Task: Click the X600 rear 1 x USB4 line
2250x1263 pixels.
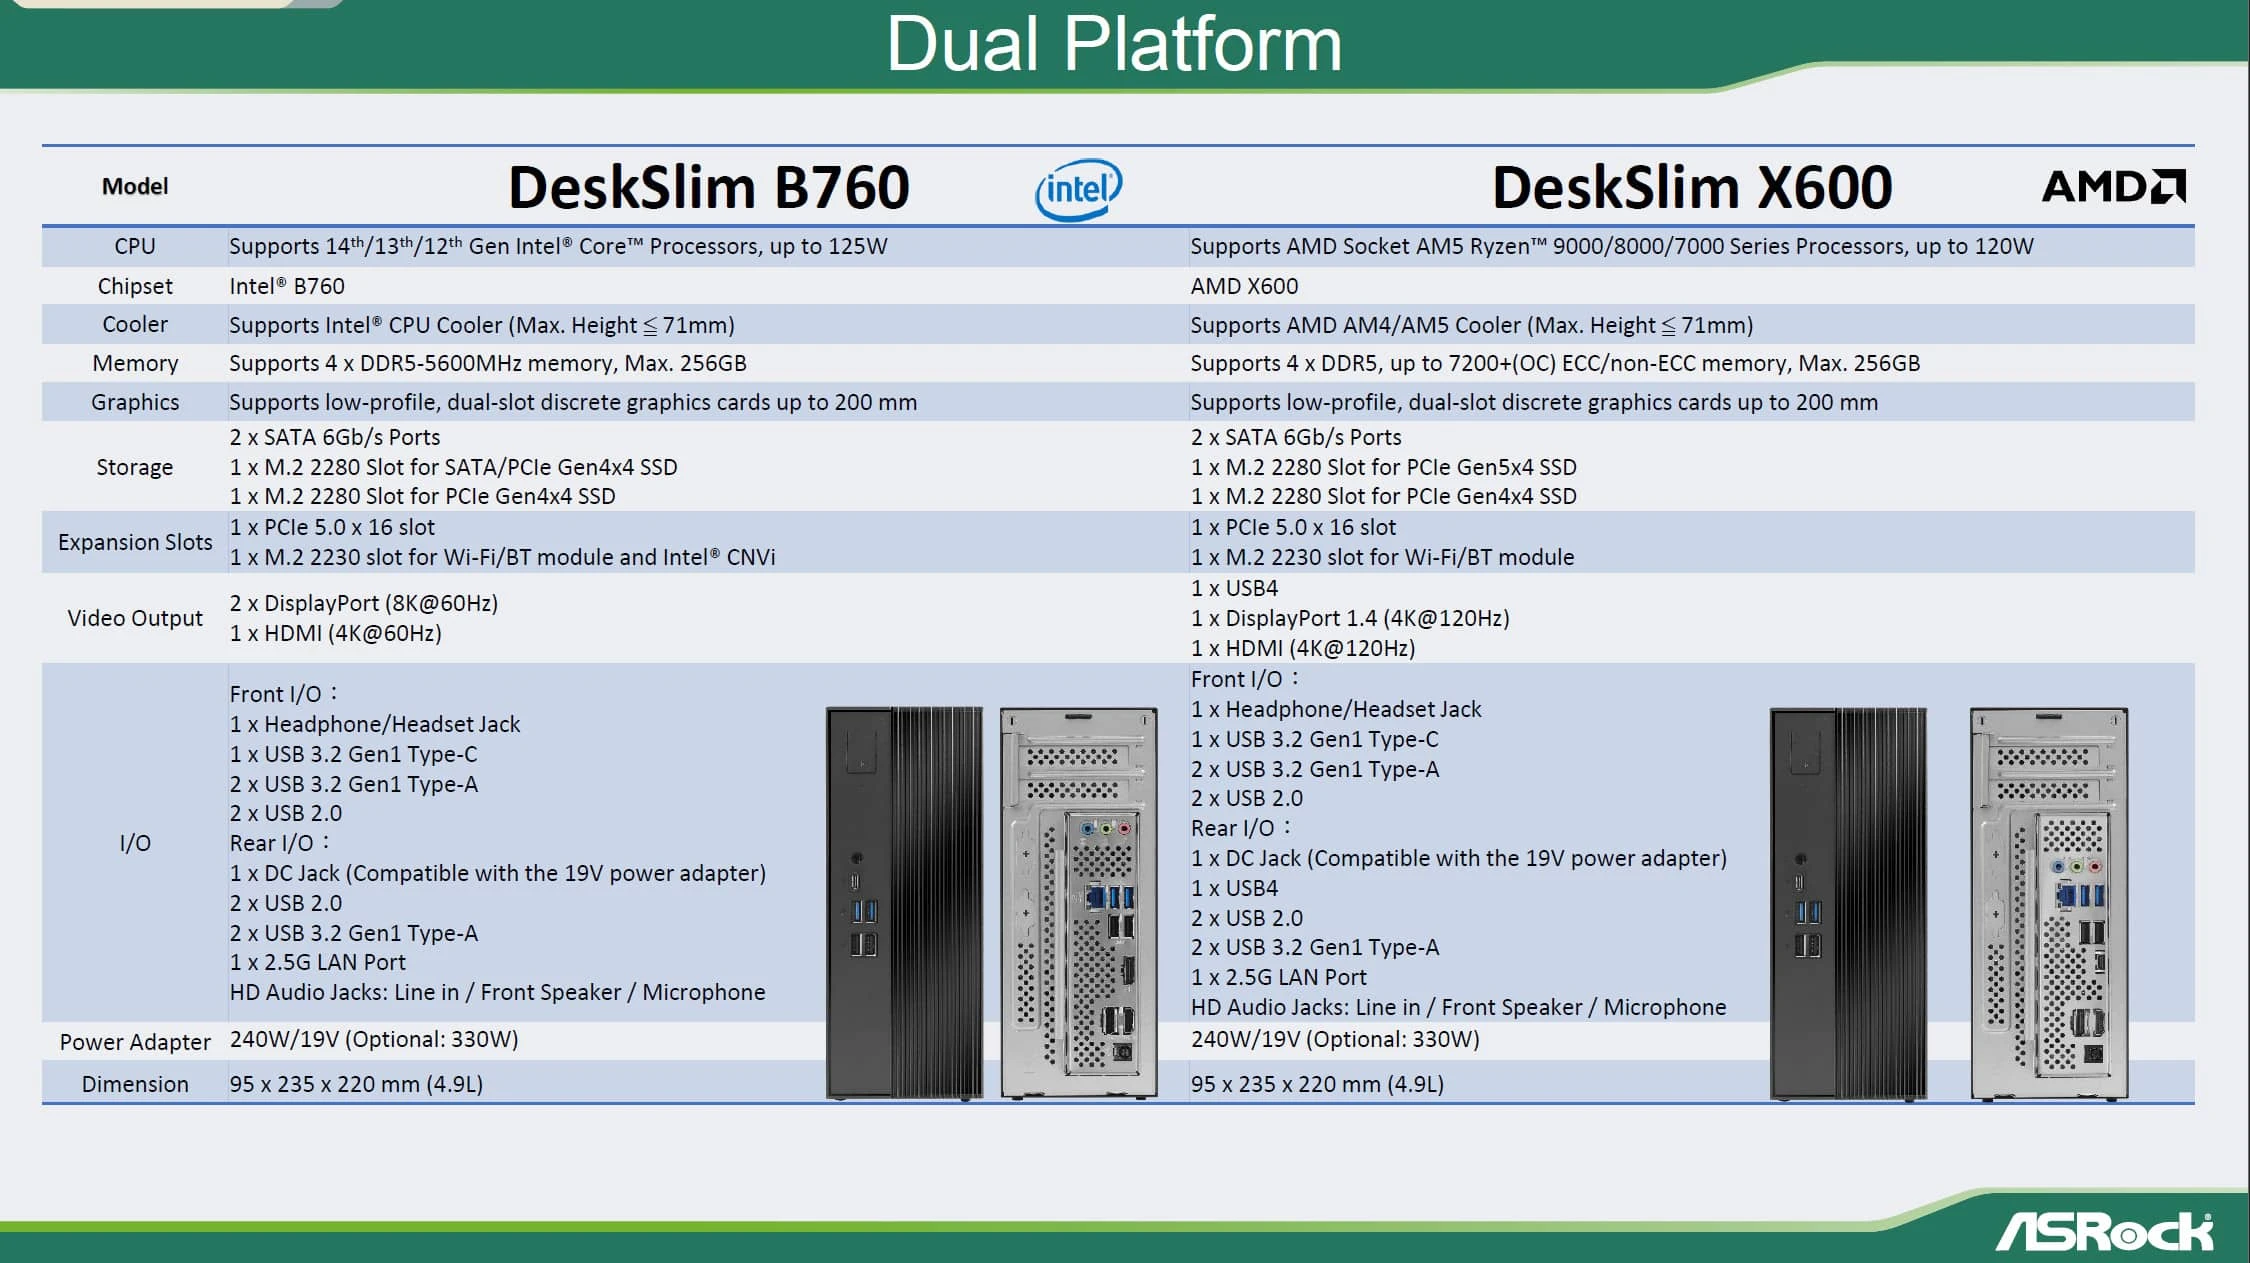Action: pos(1234,888)
